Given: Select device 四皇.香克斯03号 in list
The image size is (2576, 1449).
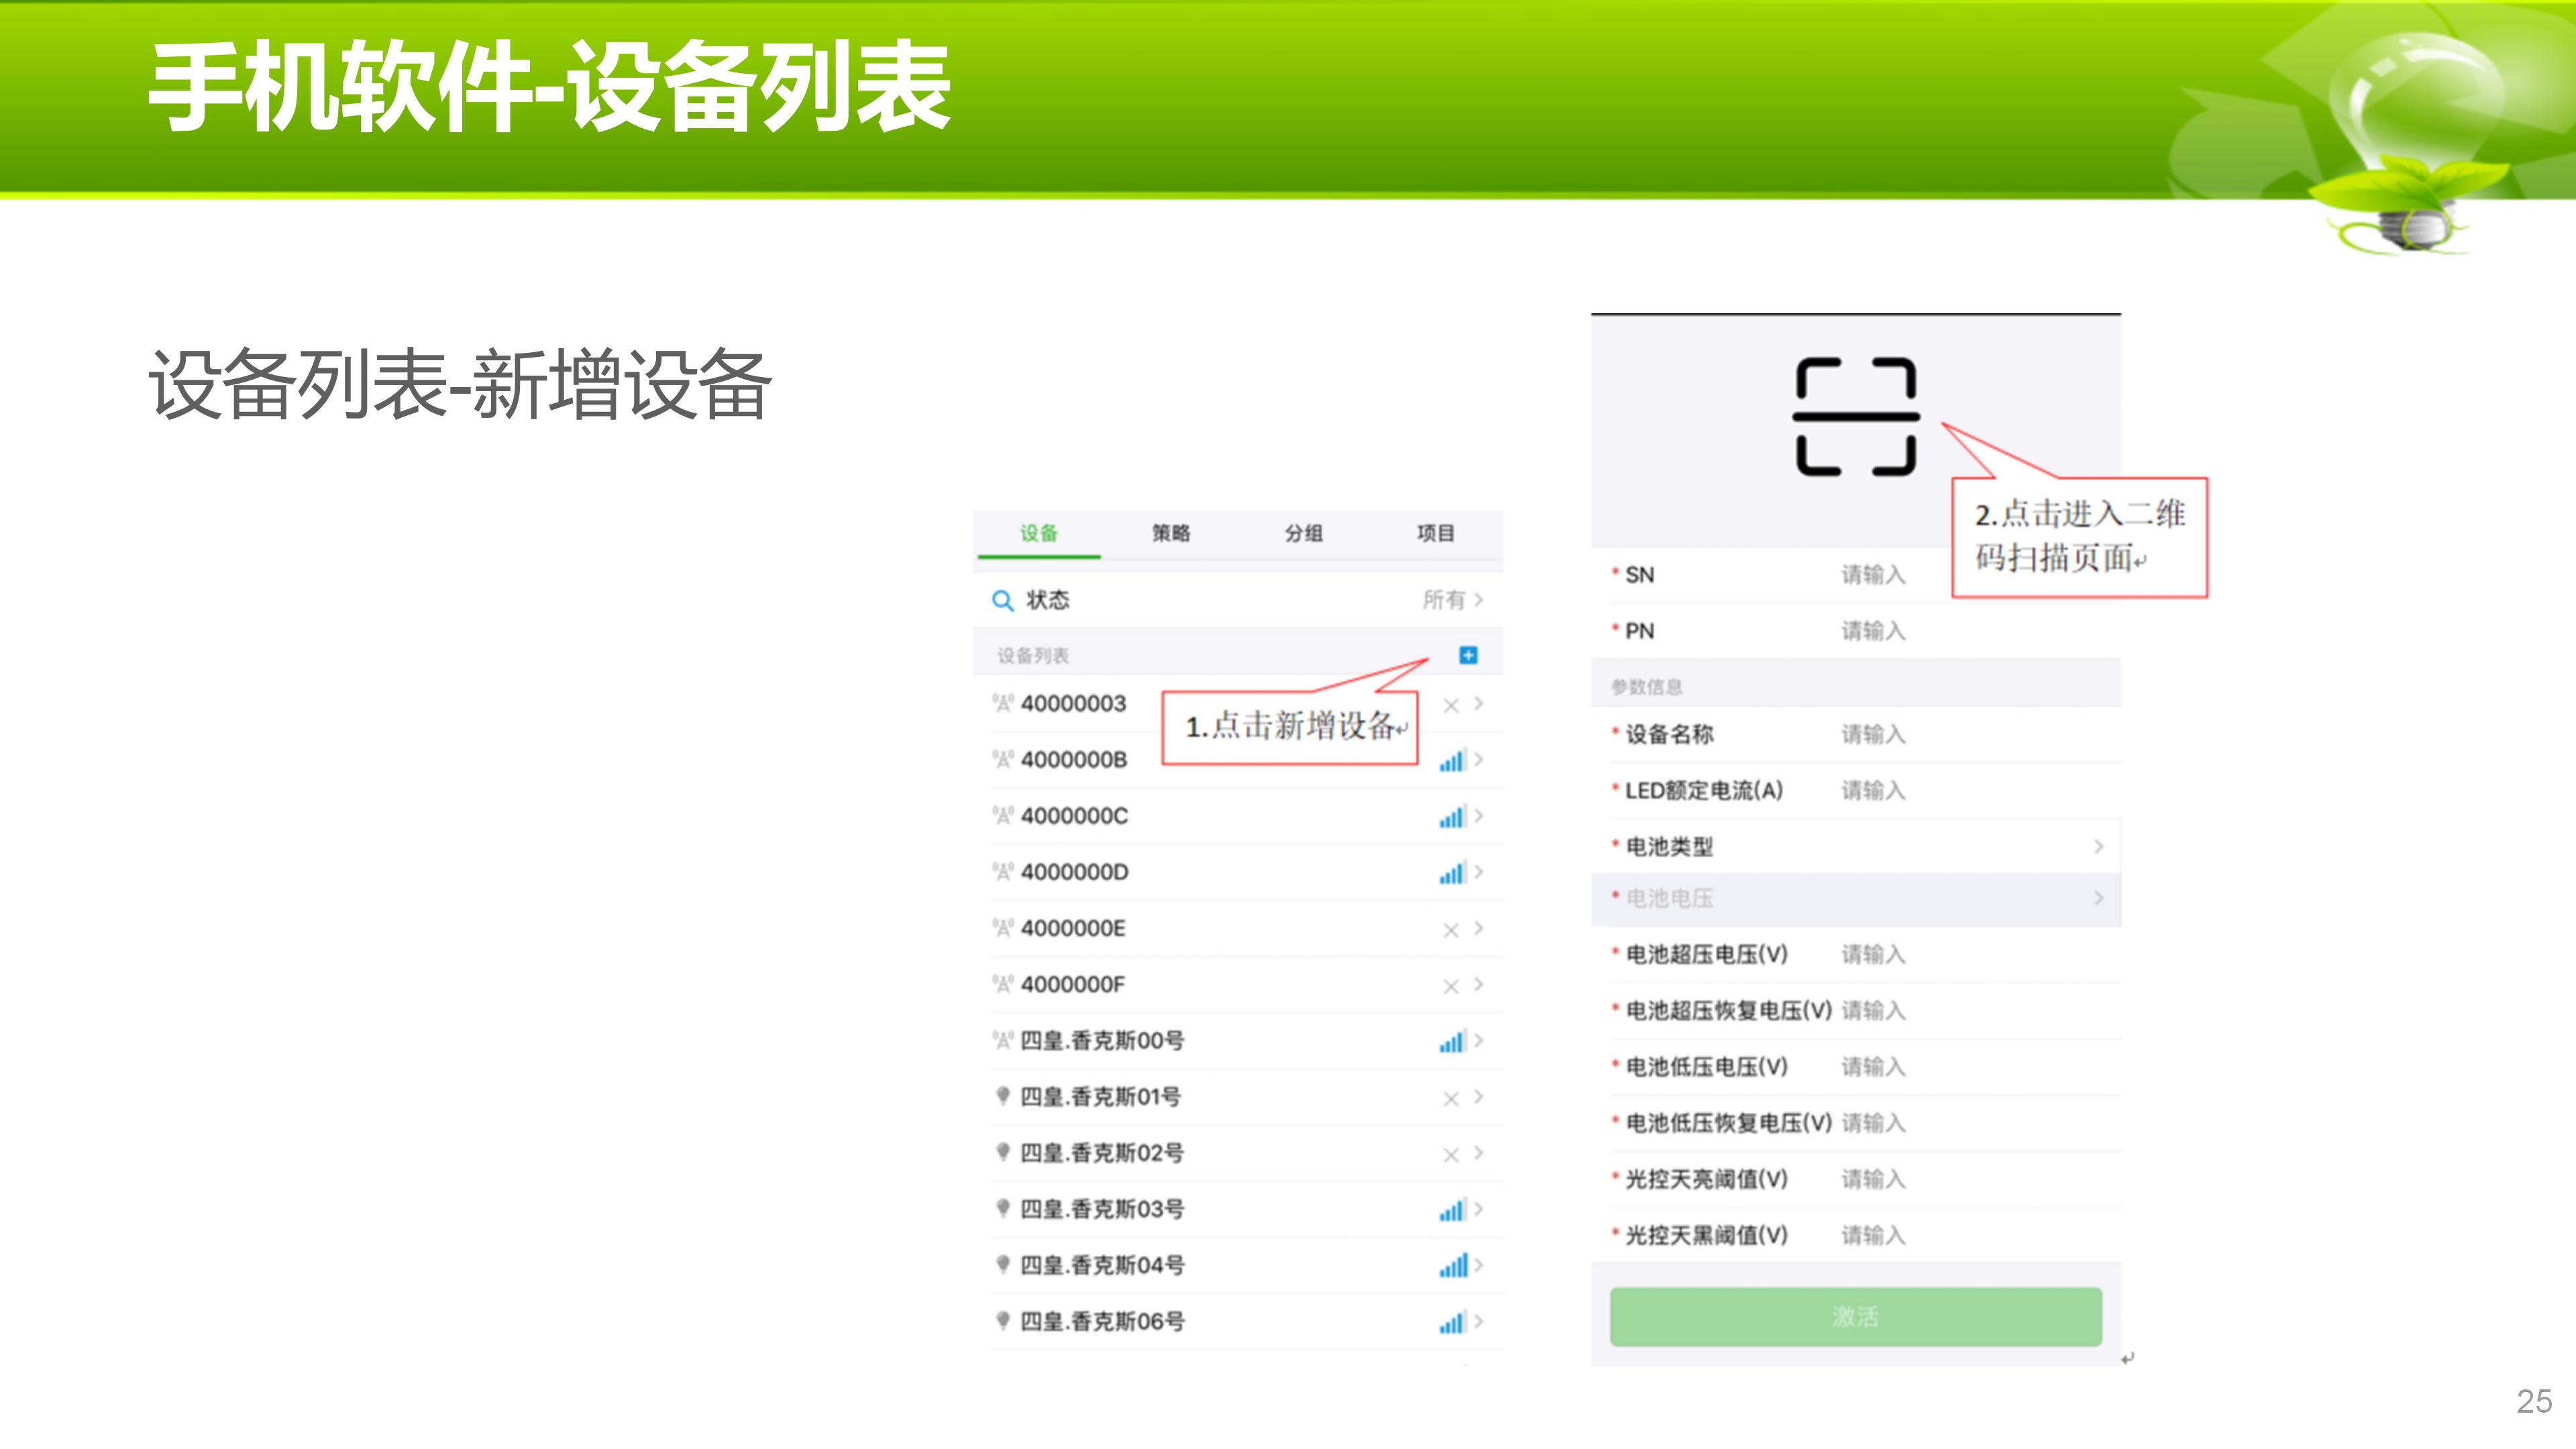Looking at the screenshot, I should [x=1102, y=1209].
